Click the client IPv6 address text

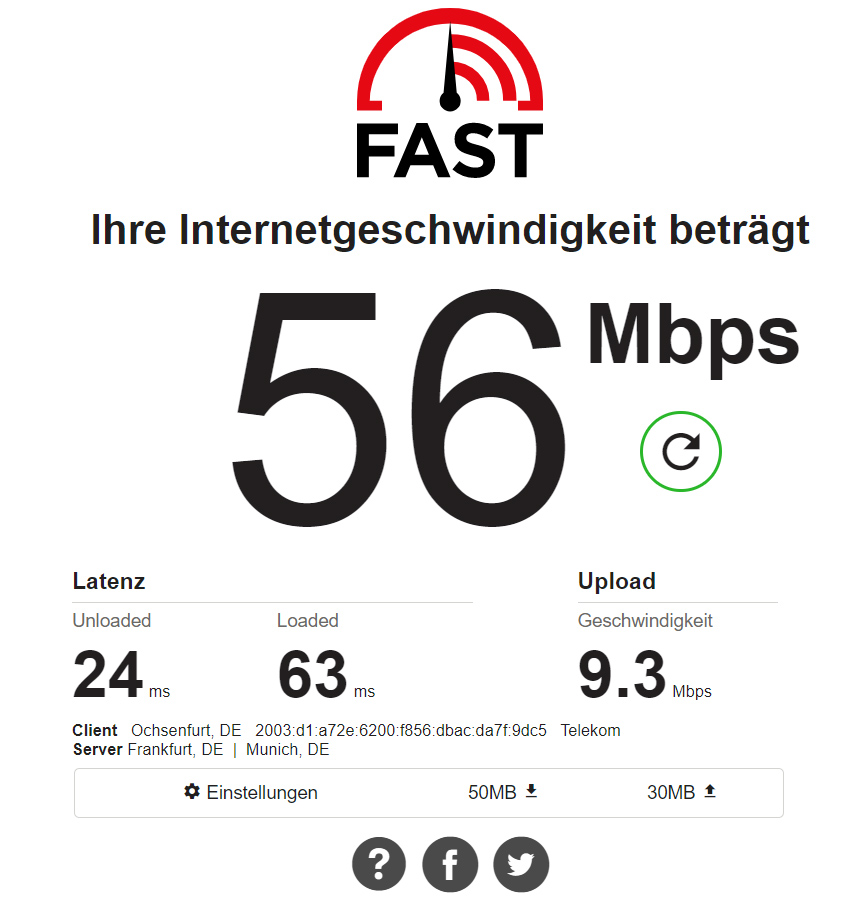click(x=401, y=730)
